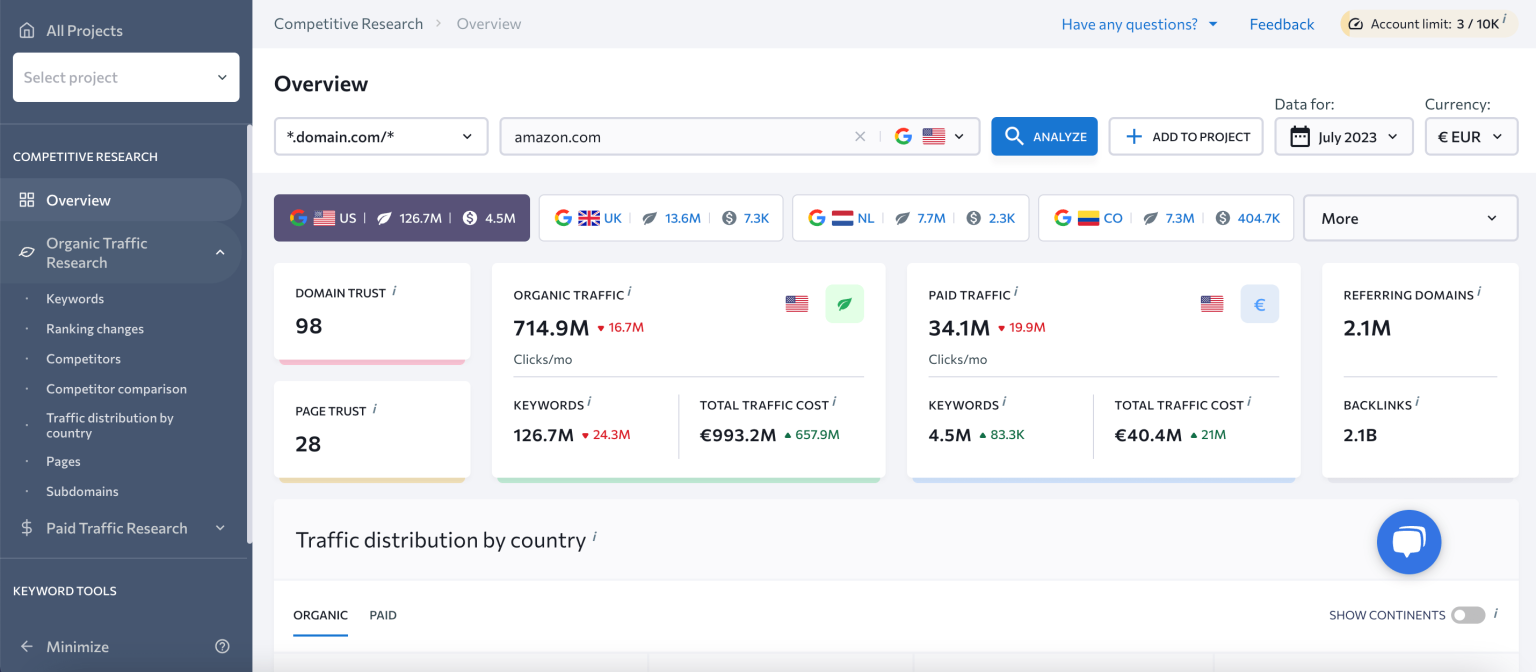Image resolution: width=1536 pixels, height=672 pixels.
Task: Click the account limit gauge icon
Action: 1357,22
